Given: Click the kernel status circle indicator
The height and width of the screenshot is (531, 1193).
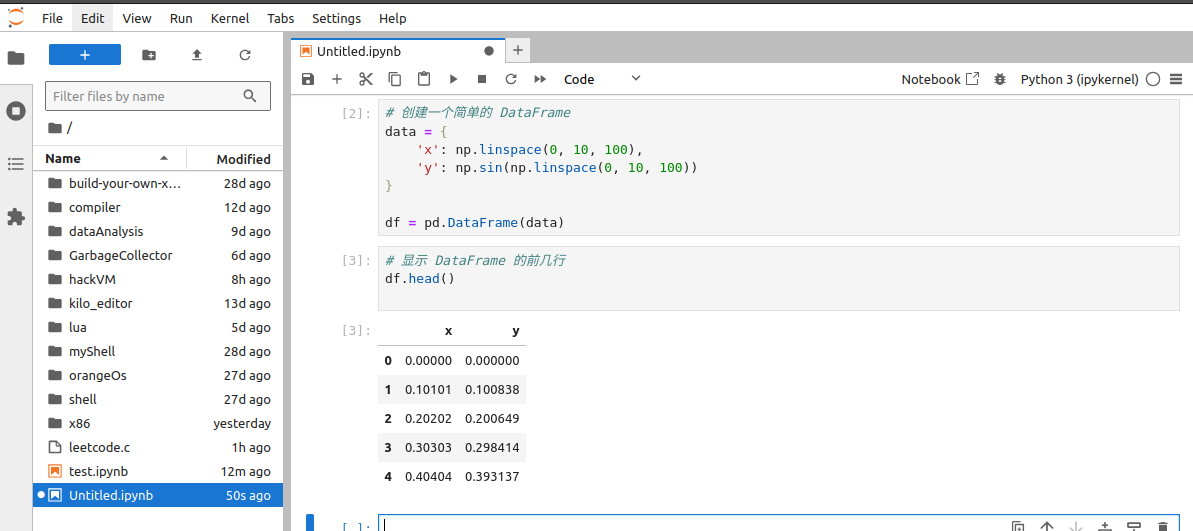Looking at the screenshot, I should point(1153,79).
